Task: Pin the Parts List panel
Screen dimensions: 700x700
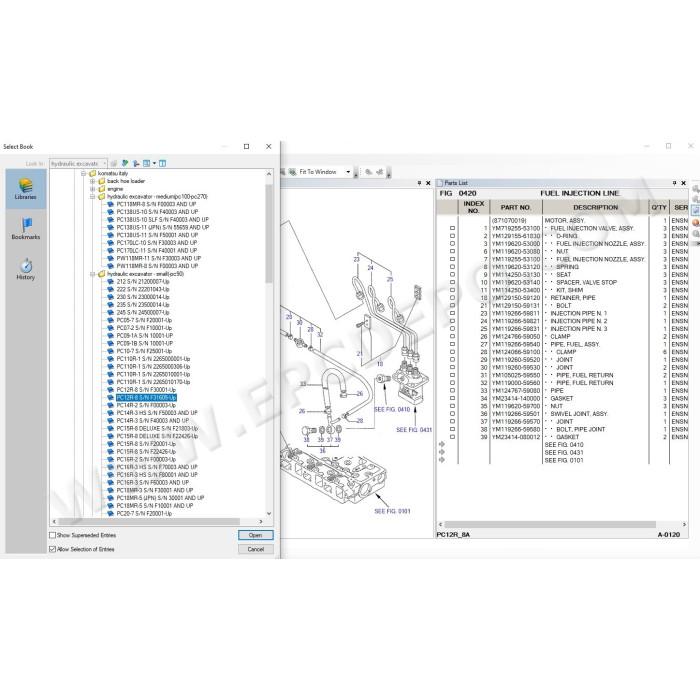Action: (x=674, y=183)
